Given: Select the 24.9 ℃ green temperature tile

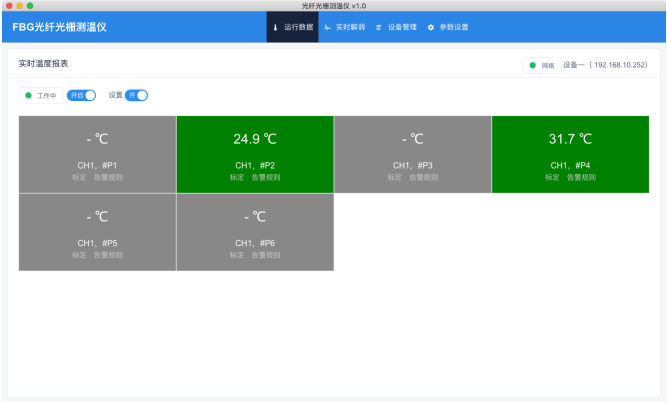Looking at the screenshot, I should (x=255, y=140).
